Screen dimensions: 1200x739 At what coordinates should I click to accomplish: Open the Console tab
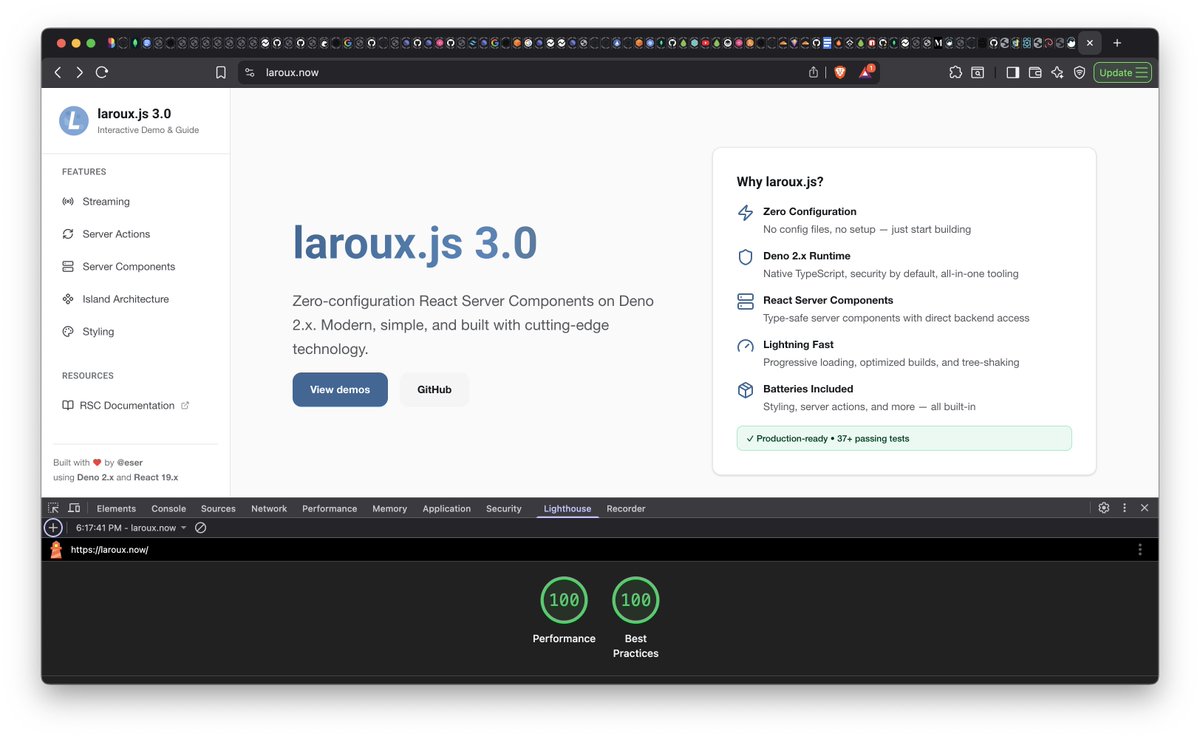point(168,508)
